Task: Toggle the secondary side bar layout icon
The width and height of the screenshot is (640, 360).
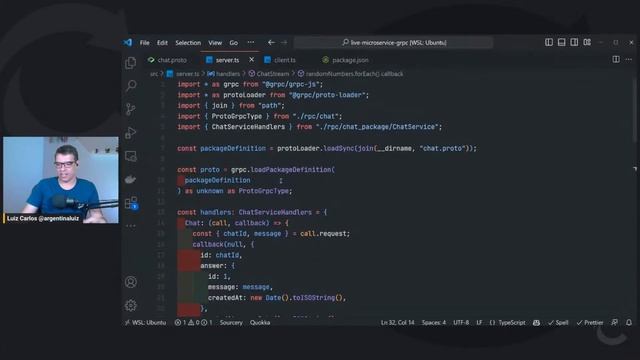Action: pos(574,42)
